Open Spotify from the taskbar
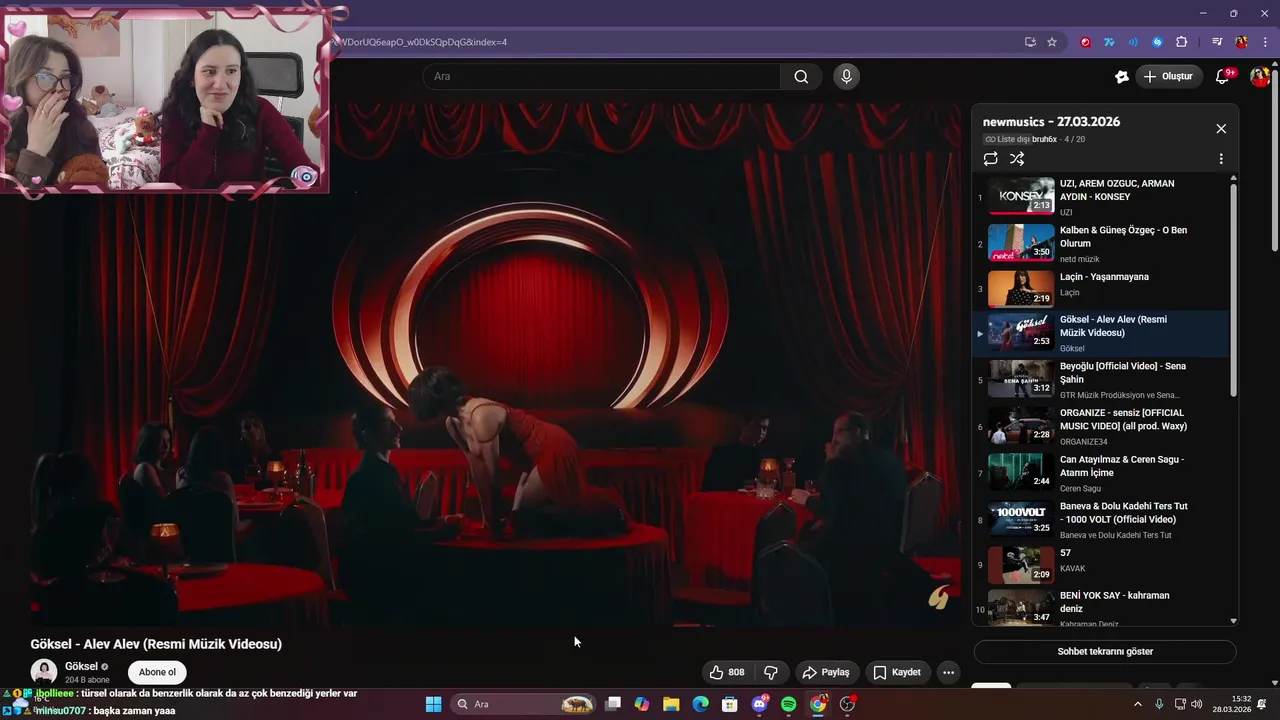 coord(788,704)
